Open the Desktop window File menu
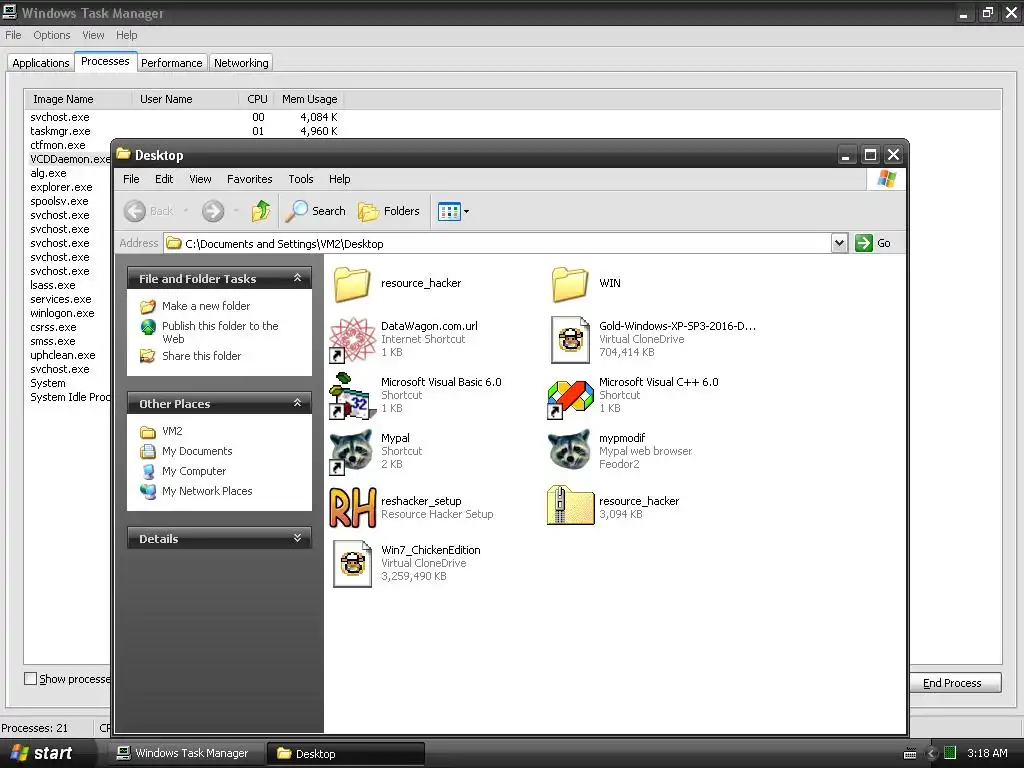 [x=131, y=179]
